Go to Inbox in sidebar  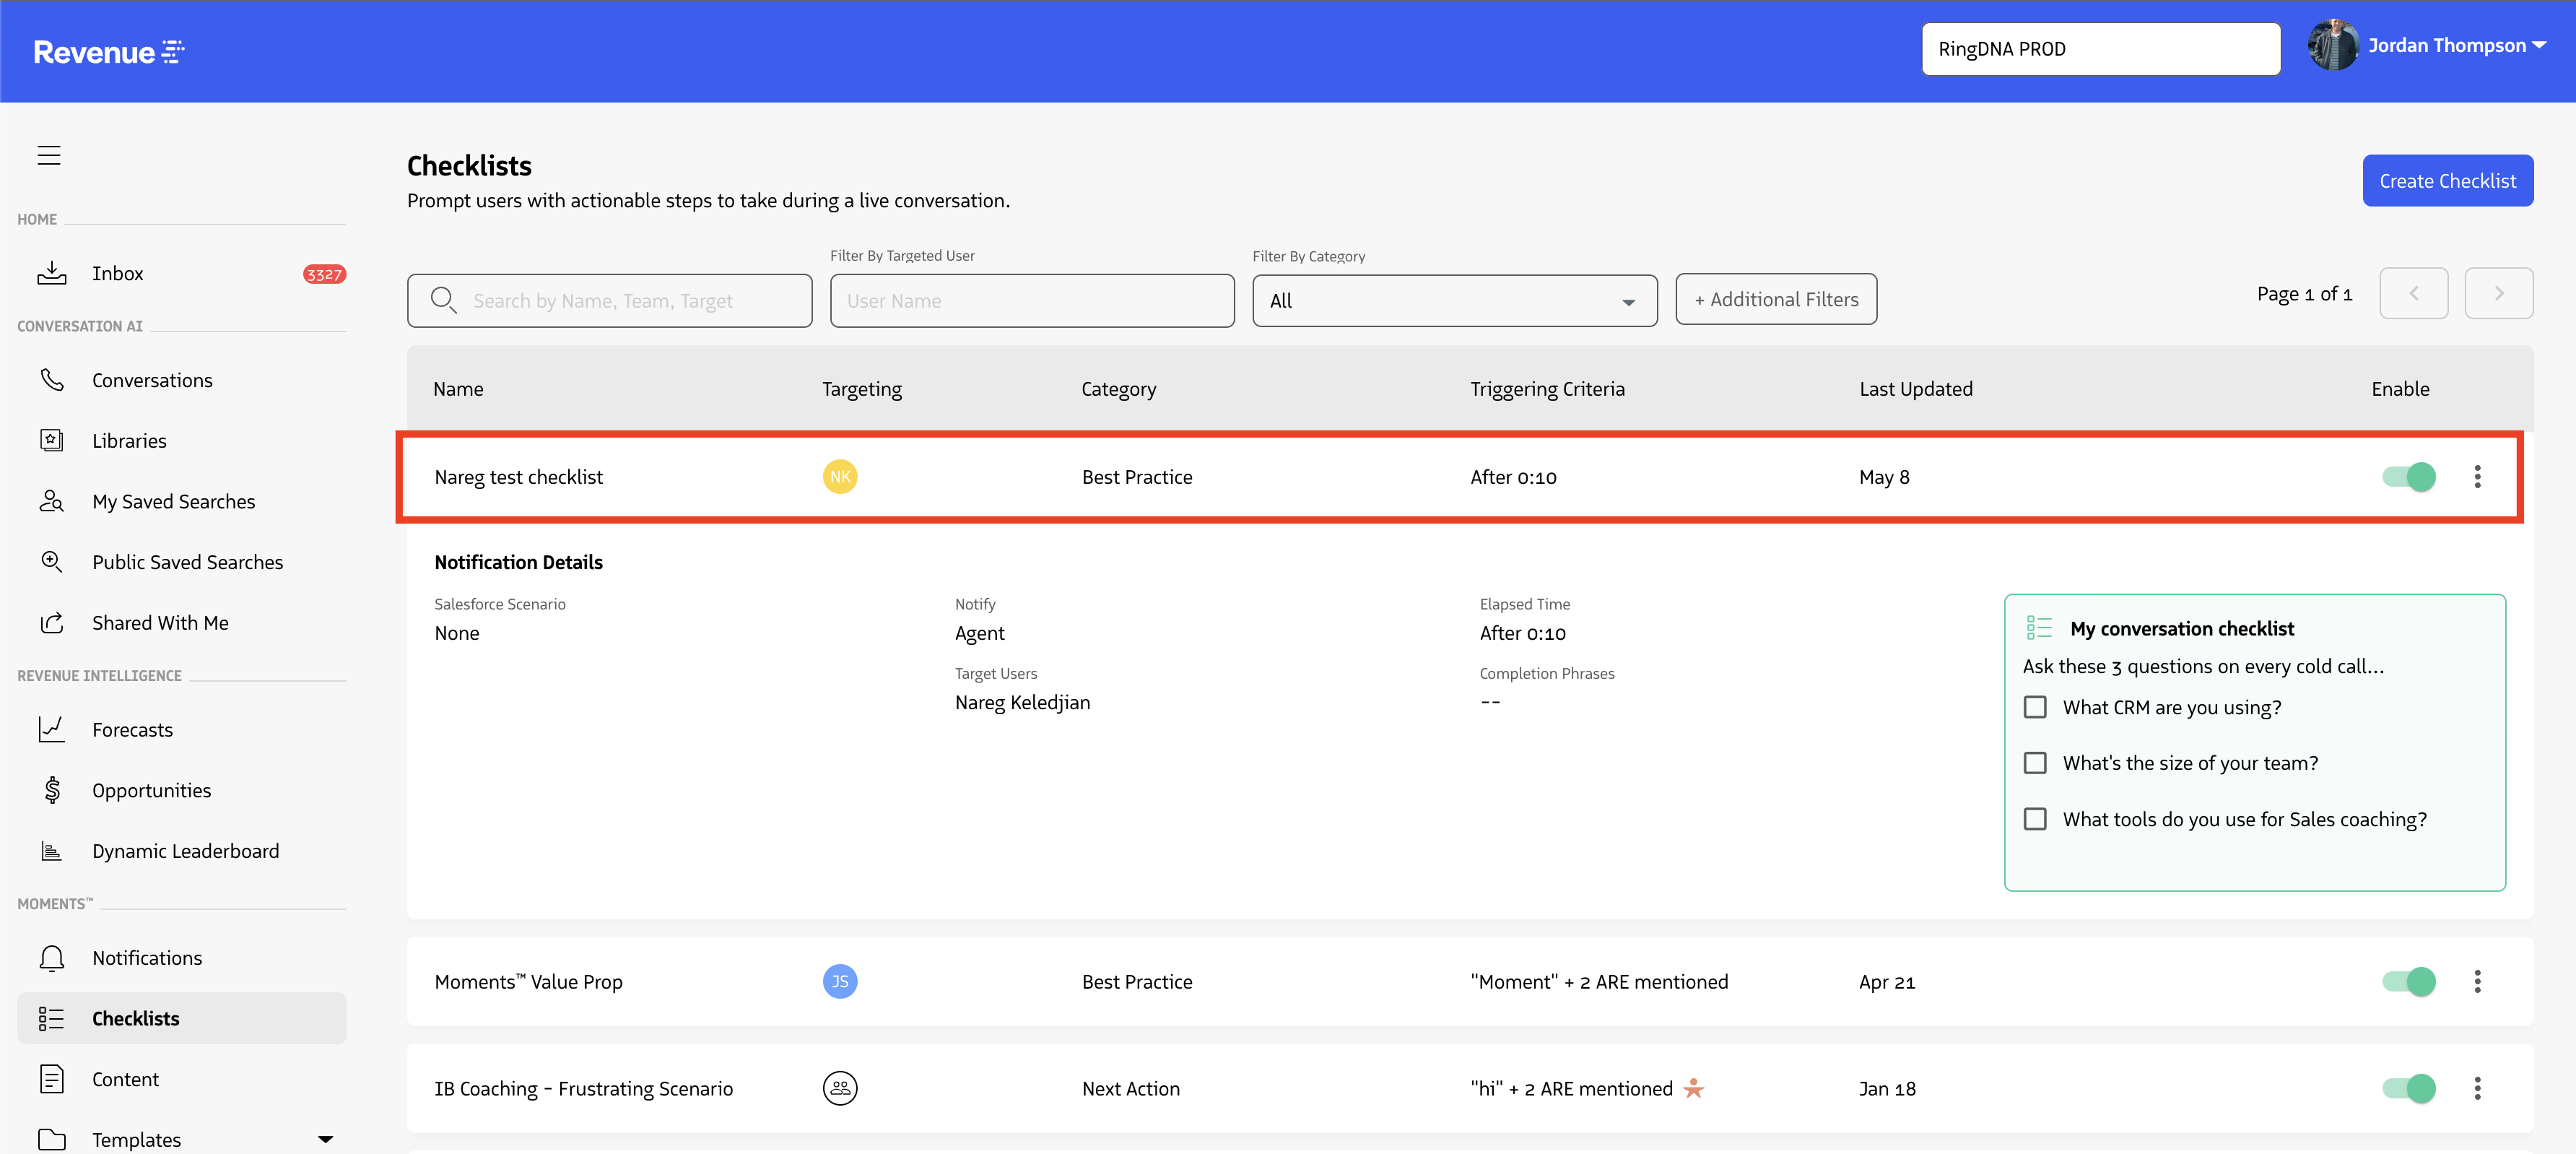coord(118,273)
